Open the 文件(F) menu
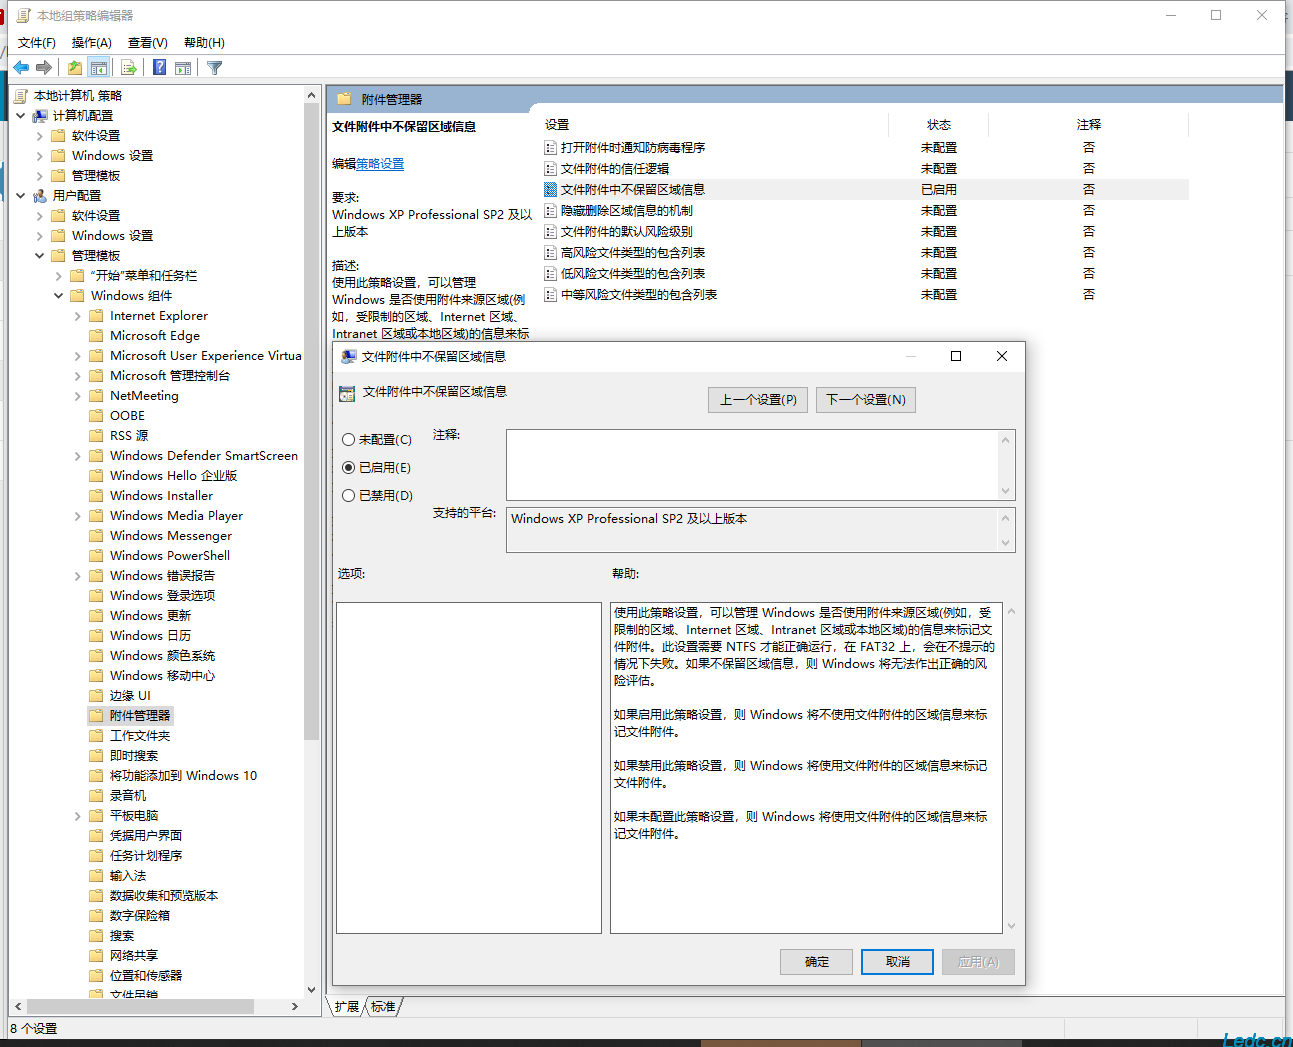 [x=37, y=43]
